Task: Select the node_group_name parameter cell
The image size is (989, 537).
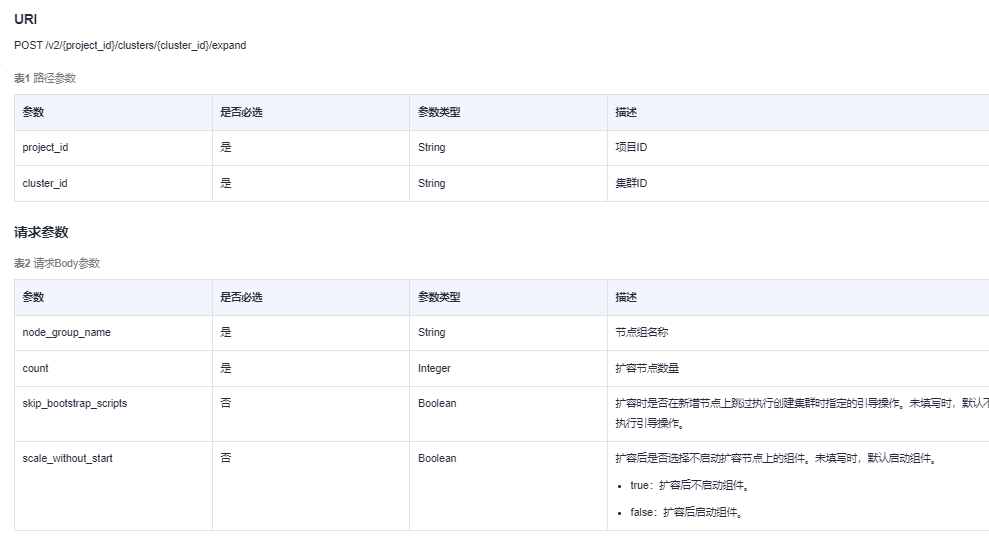Action: click(x=67, y=332)
